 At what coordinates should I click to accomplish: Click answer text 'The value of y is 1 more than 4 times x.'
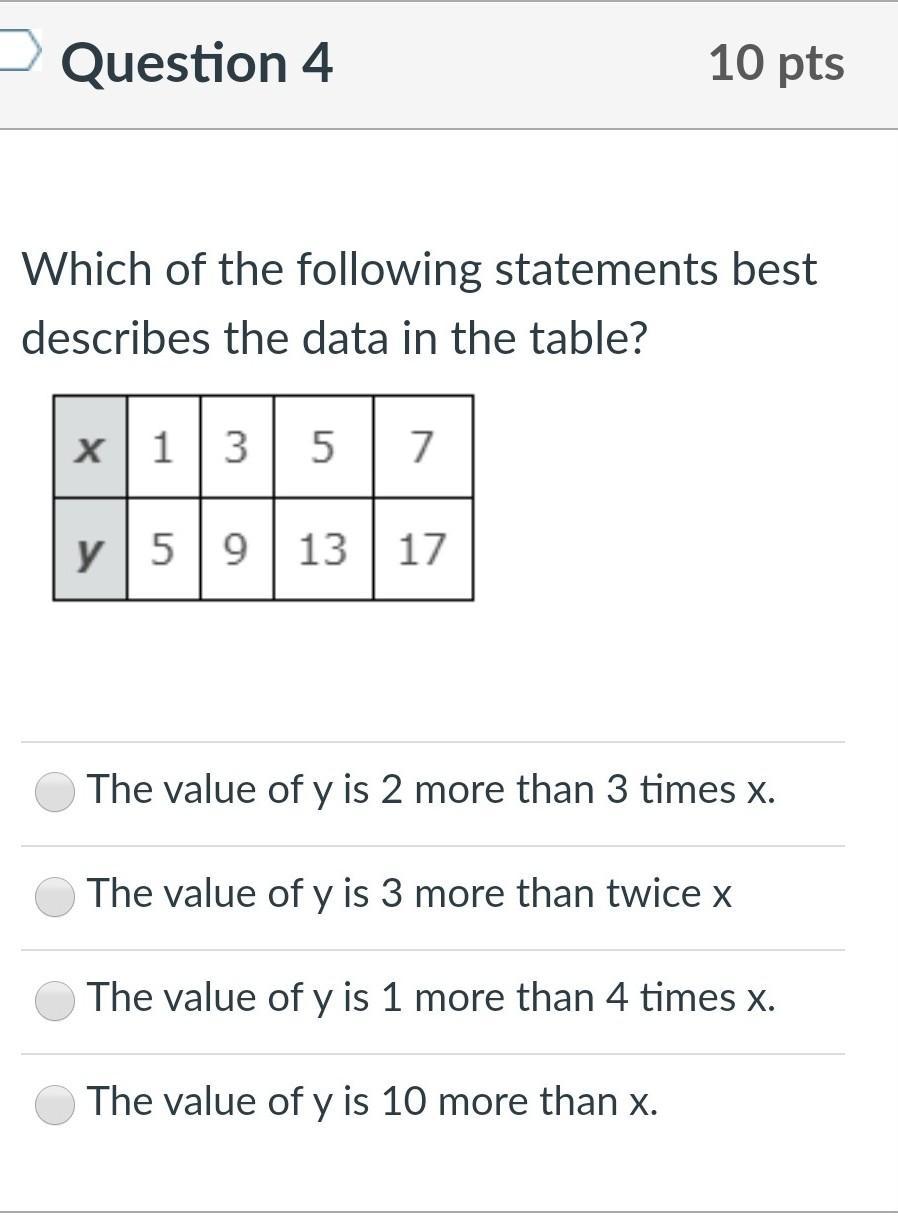[431, 998]
